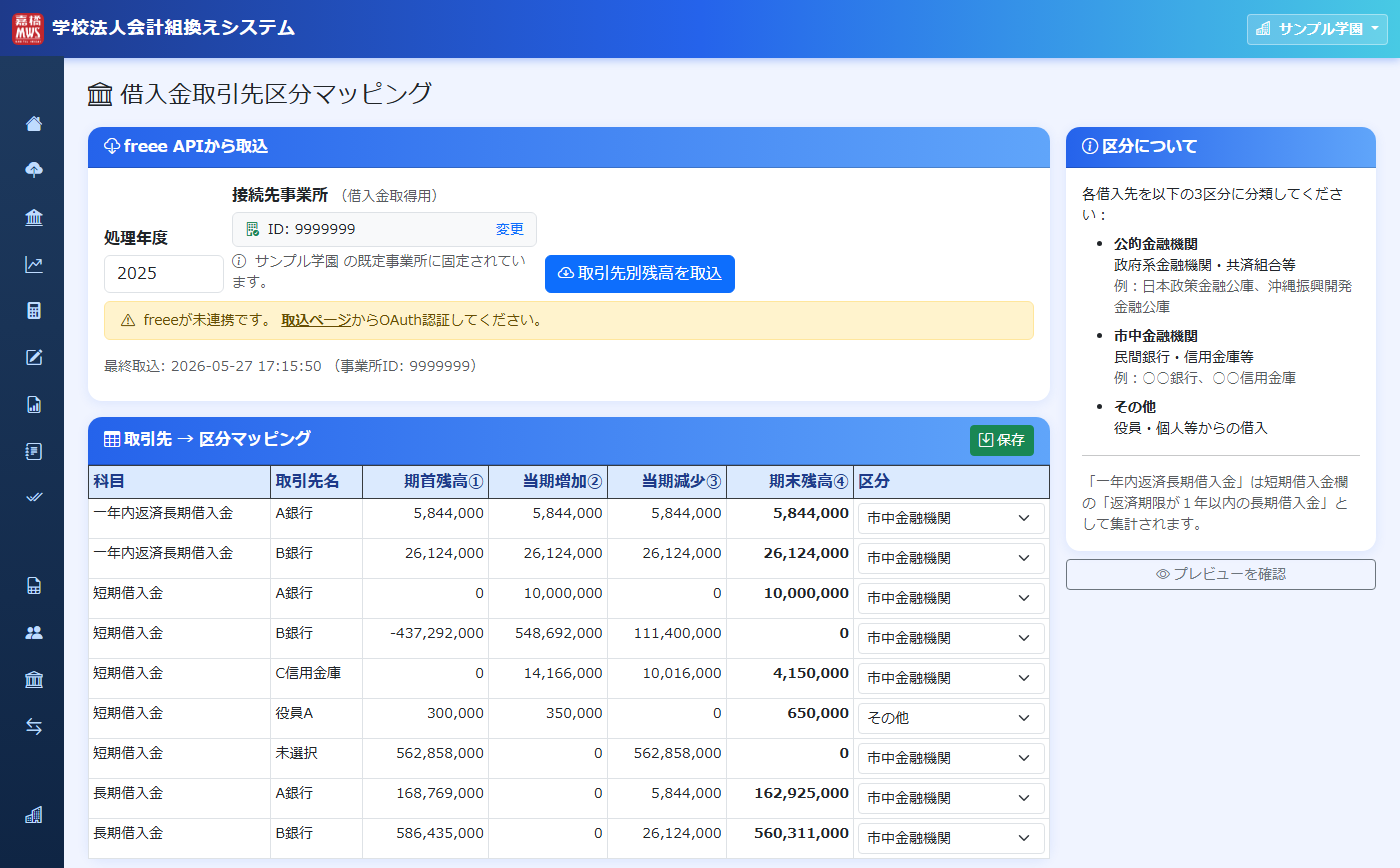Select the bank icon below the cloud upload icon

[34, 218]
